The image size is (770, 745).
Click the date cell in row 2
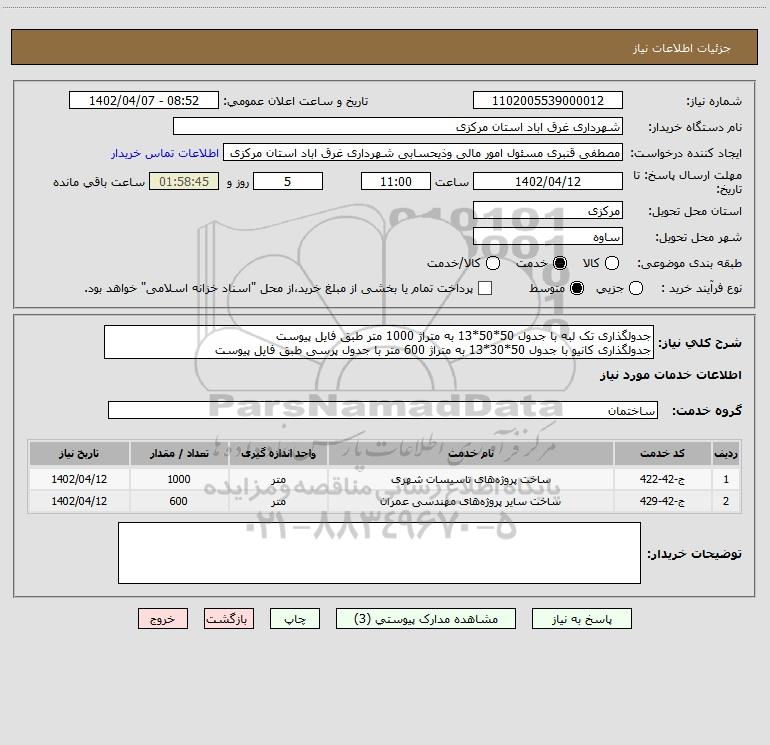pyautogui.click(x=79, y=501)
